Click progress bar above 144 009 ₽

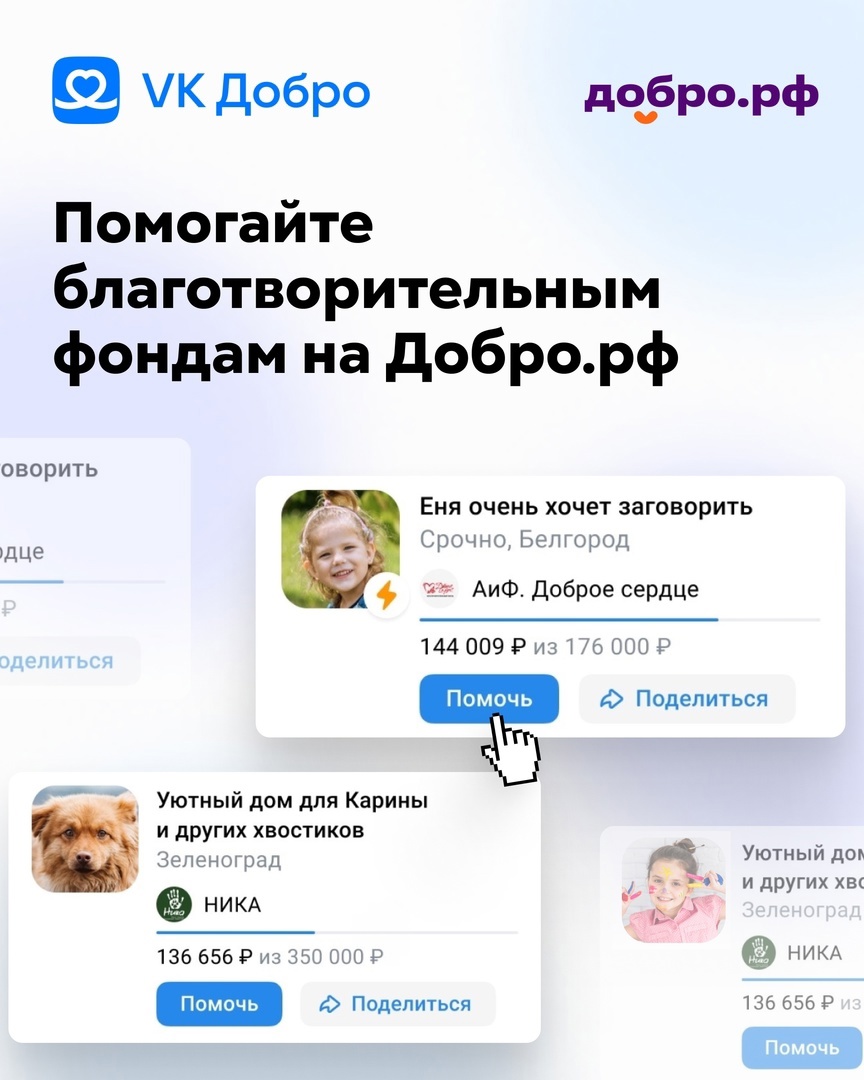pyautogui.click(x=619, y=620)
